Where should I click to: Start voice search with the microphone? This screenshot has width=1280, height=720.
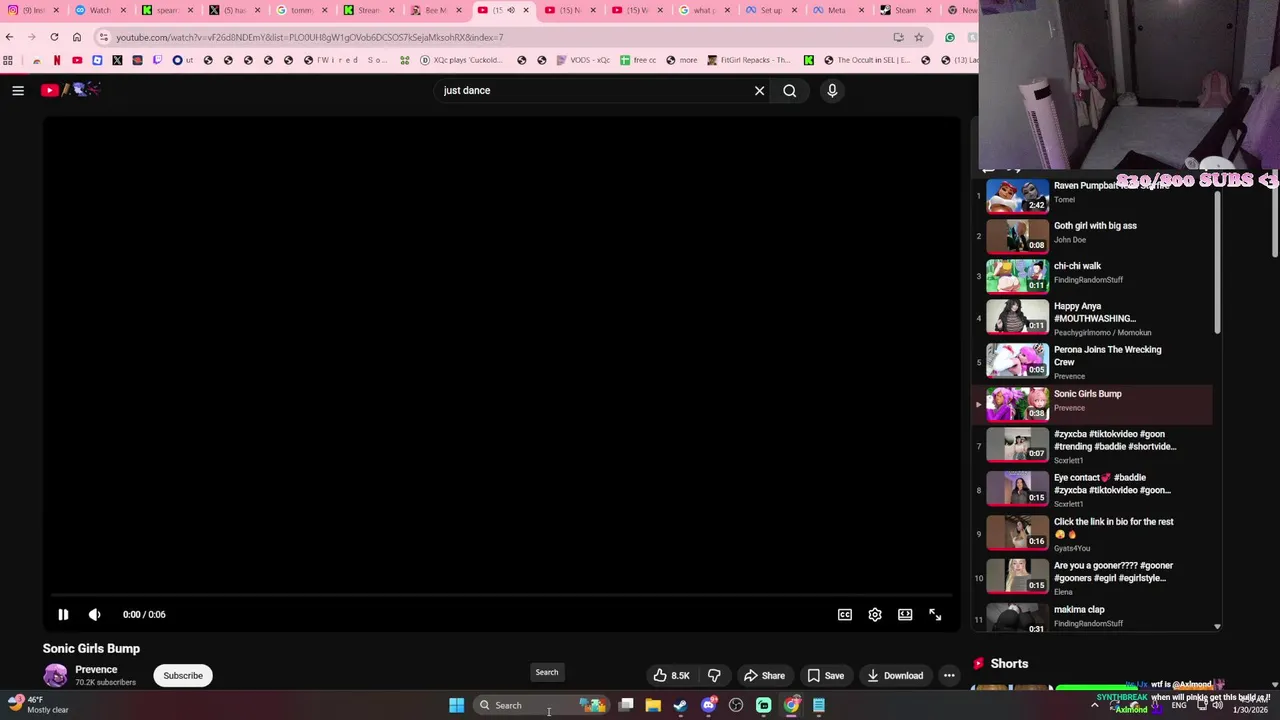click(832, 91)
